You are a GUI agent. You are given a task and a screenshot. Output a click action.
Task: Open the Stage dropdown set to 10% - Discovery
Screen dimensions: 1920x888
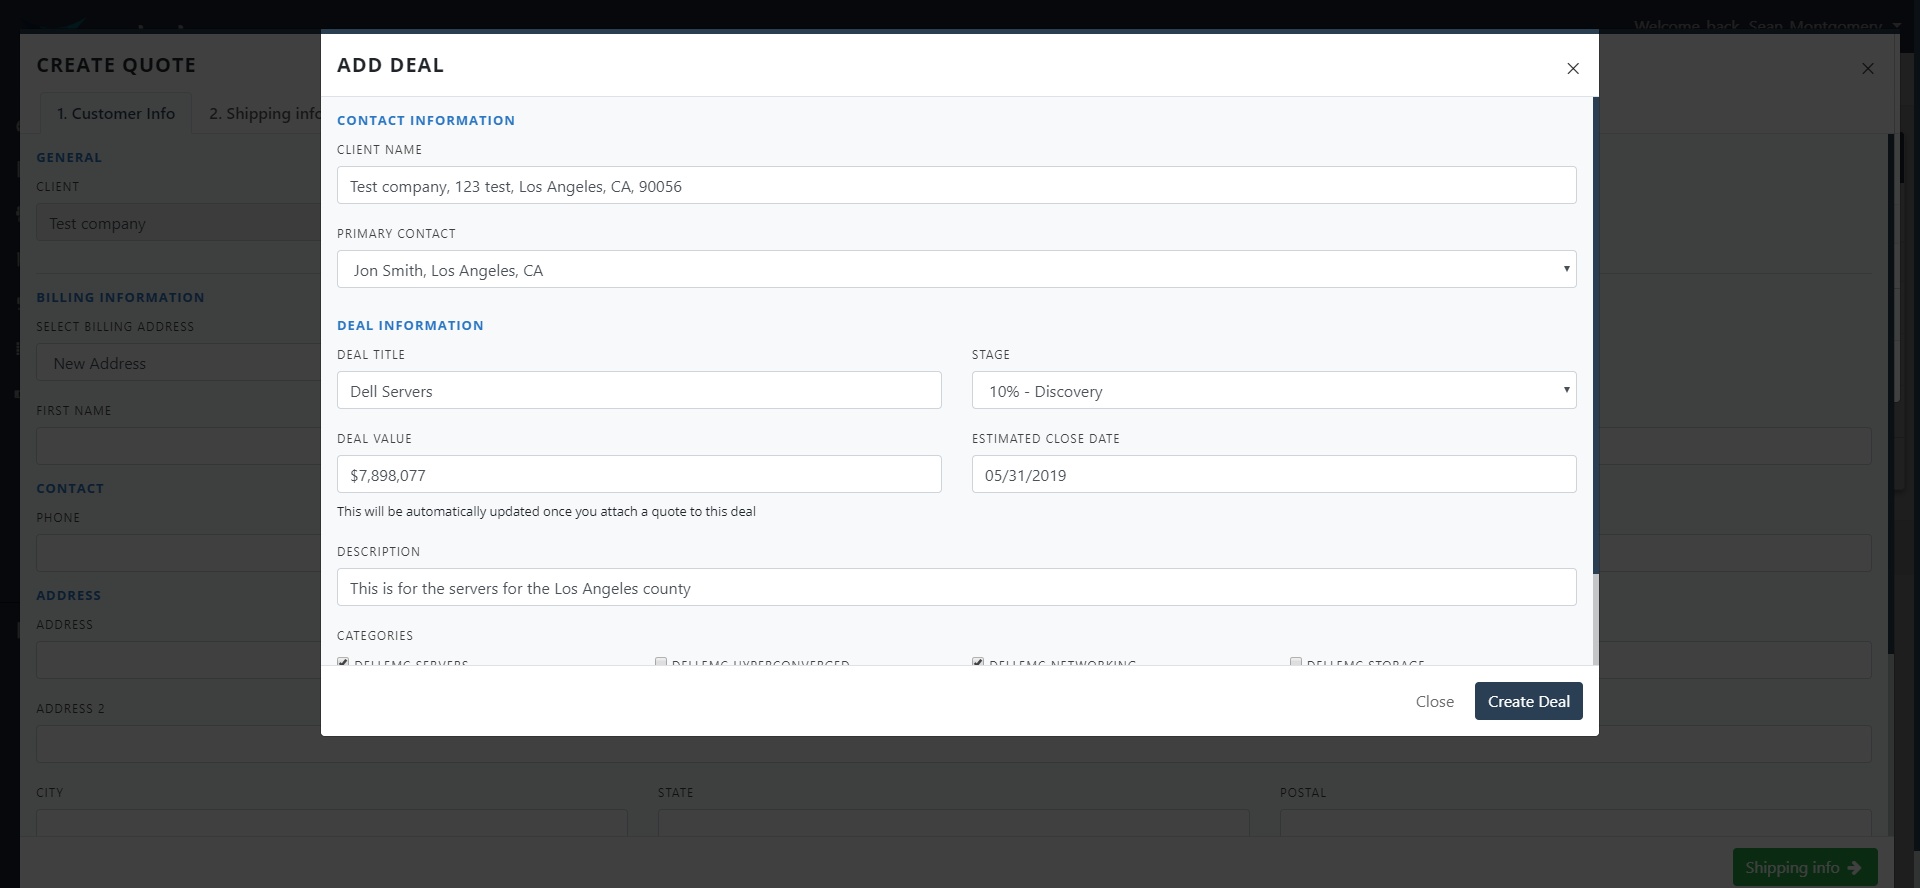tap(1274, 390)
